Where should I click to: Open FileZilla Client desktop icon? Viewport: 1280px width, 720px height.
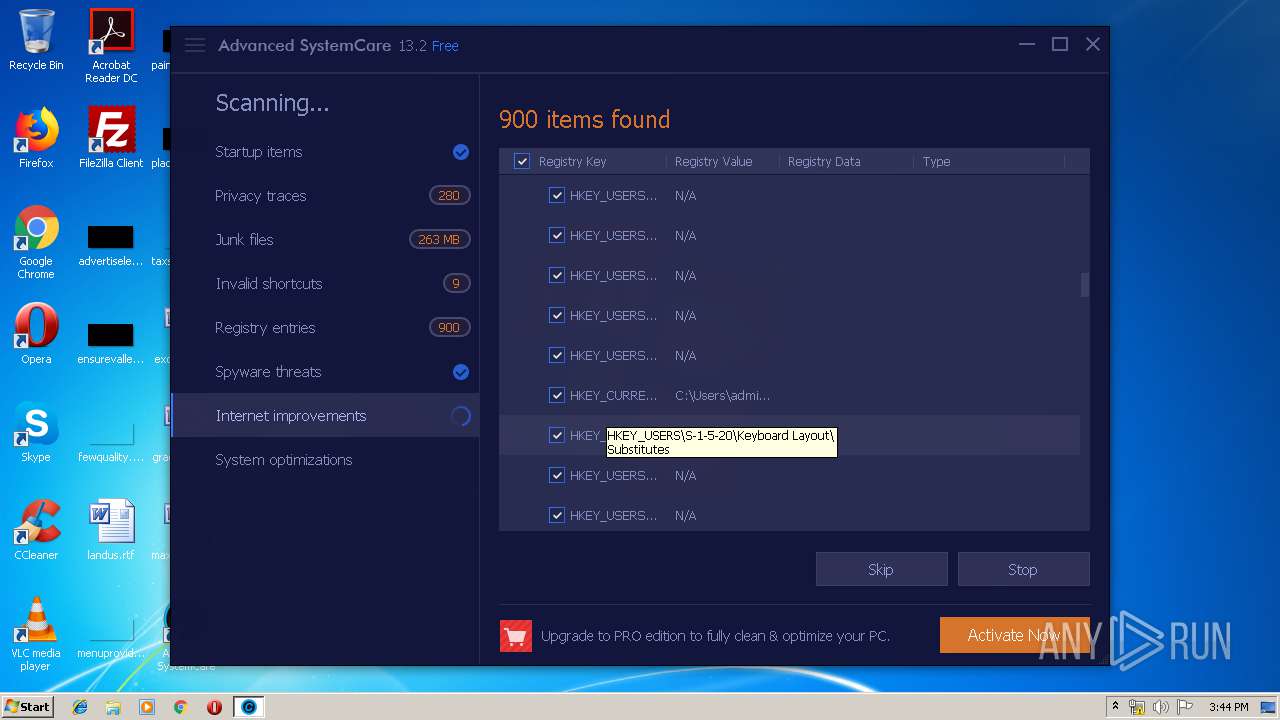coord(111,138)
